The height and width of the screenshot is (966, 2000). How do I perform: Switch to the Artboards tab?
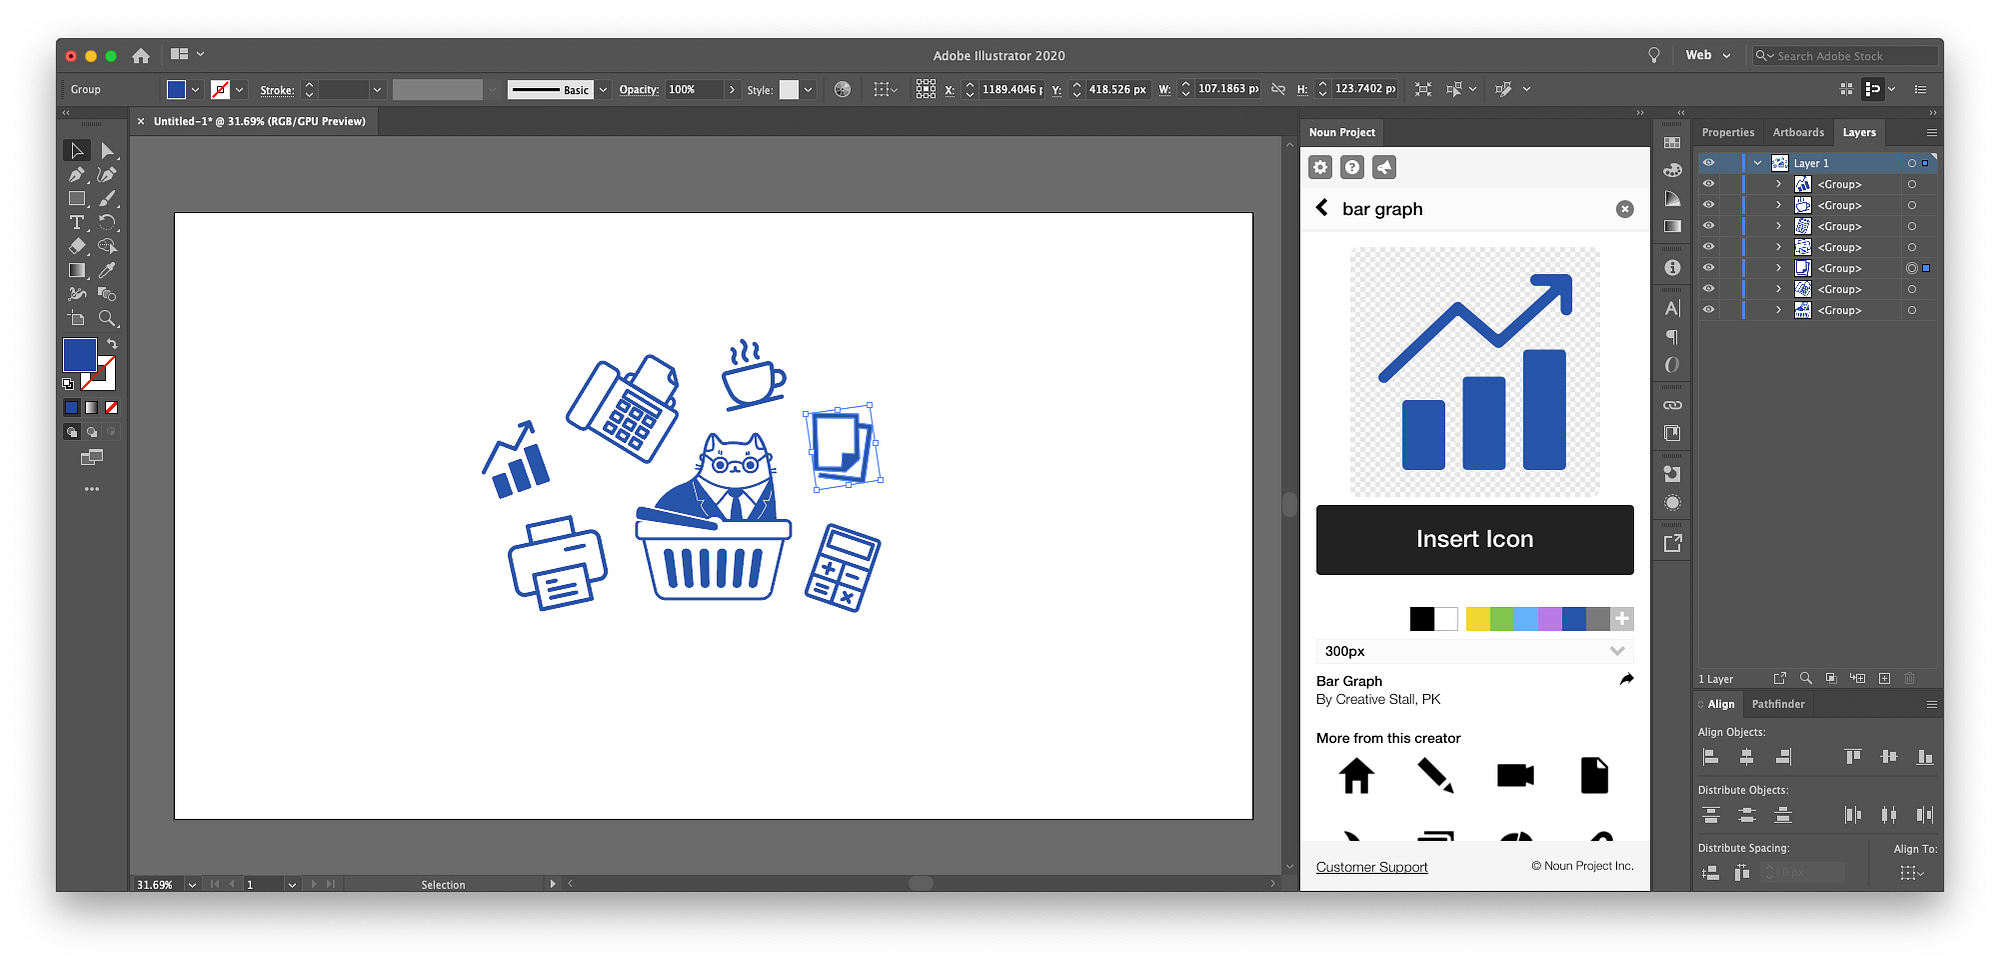pos(1798,132)
